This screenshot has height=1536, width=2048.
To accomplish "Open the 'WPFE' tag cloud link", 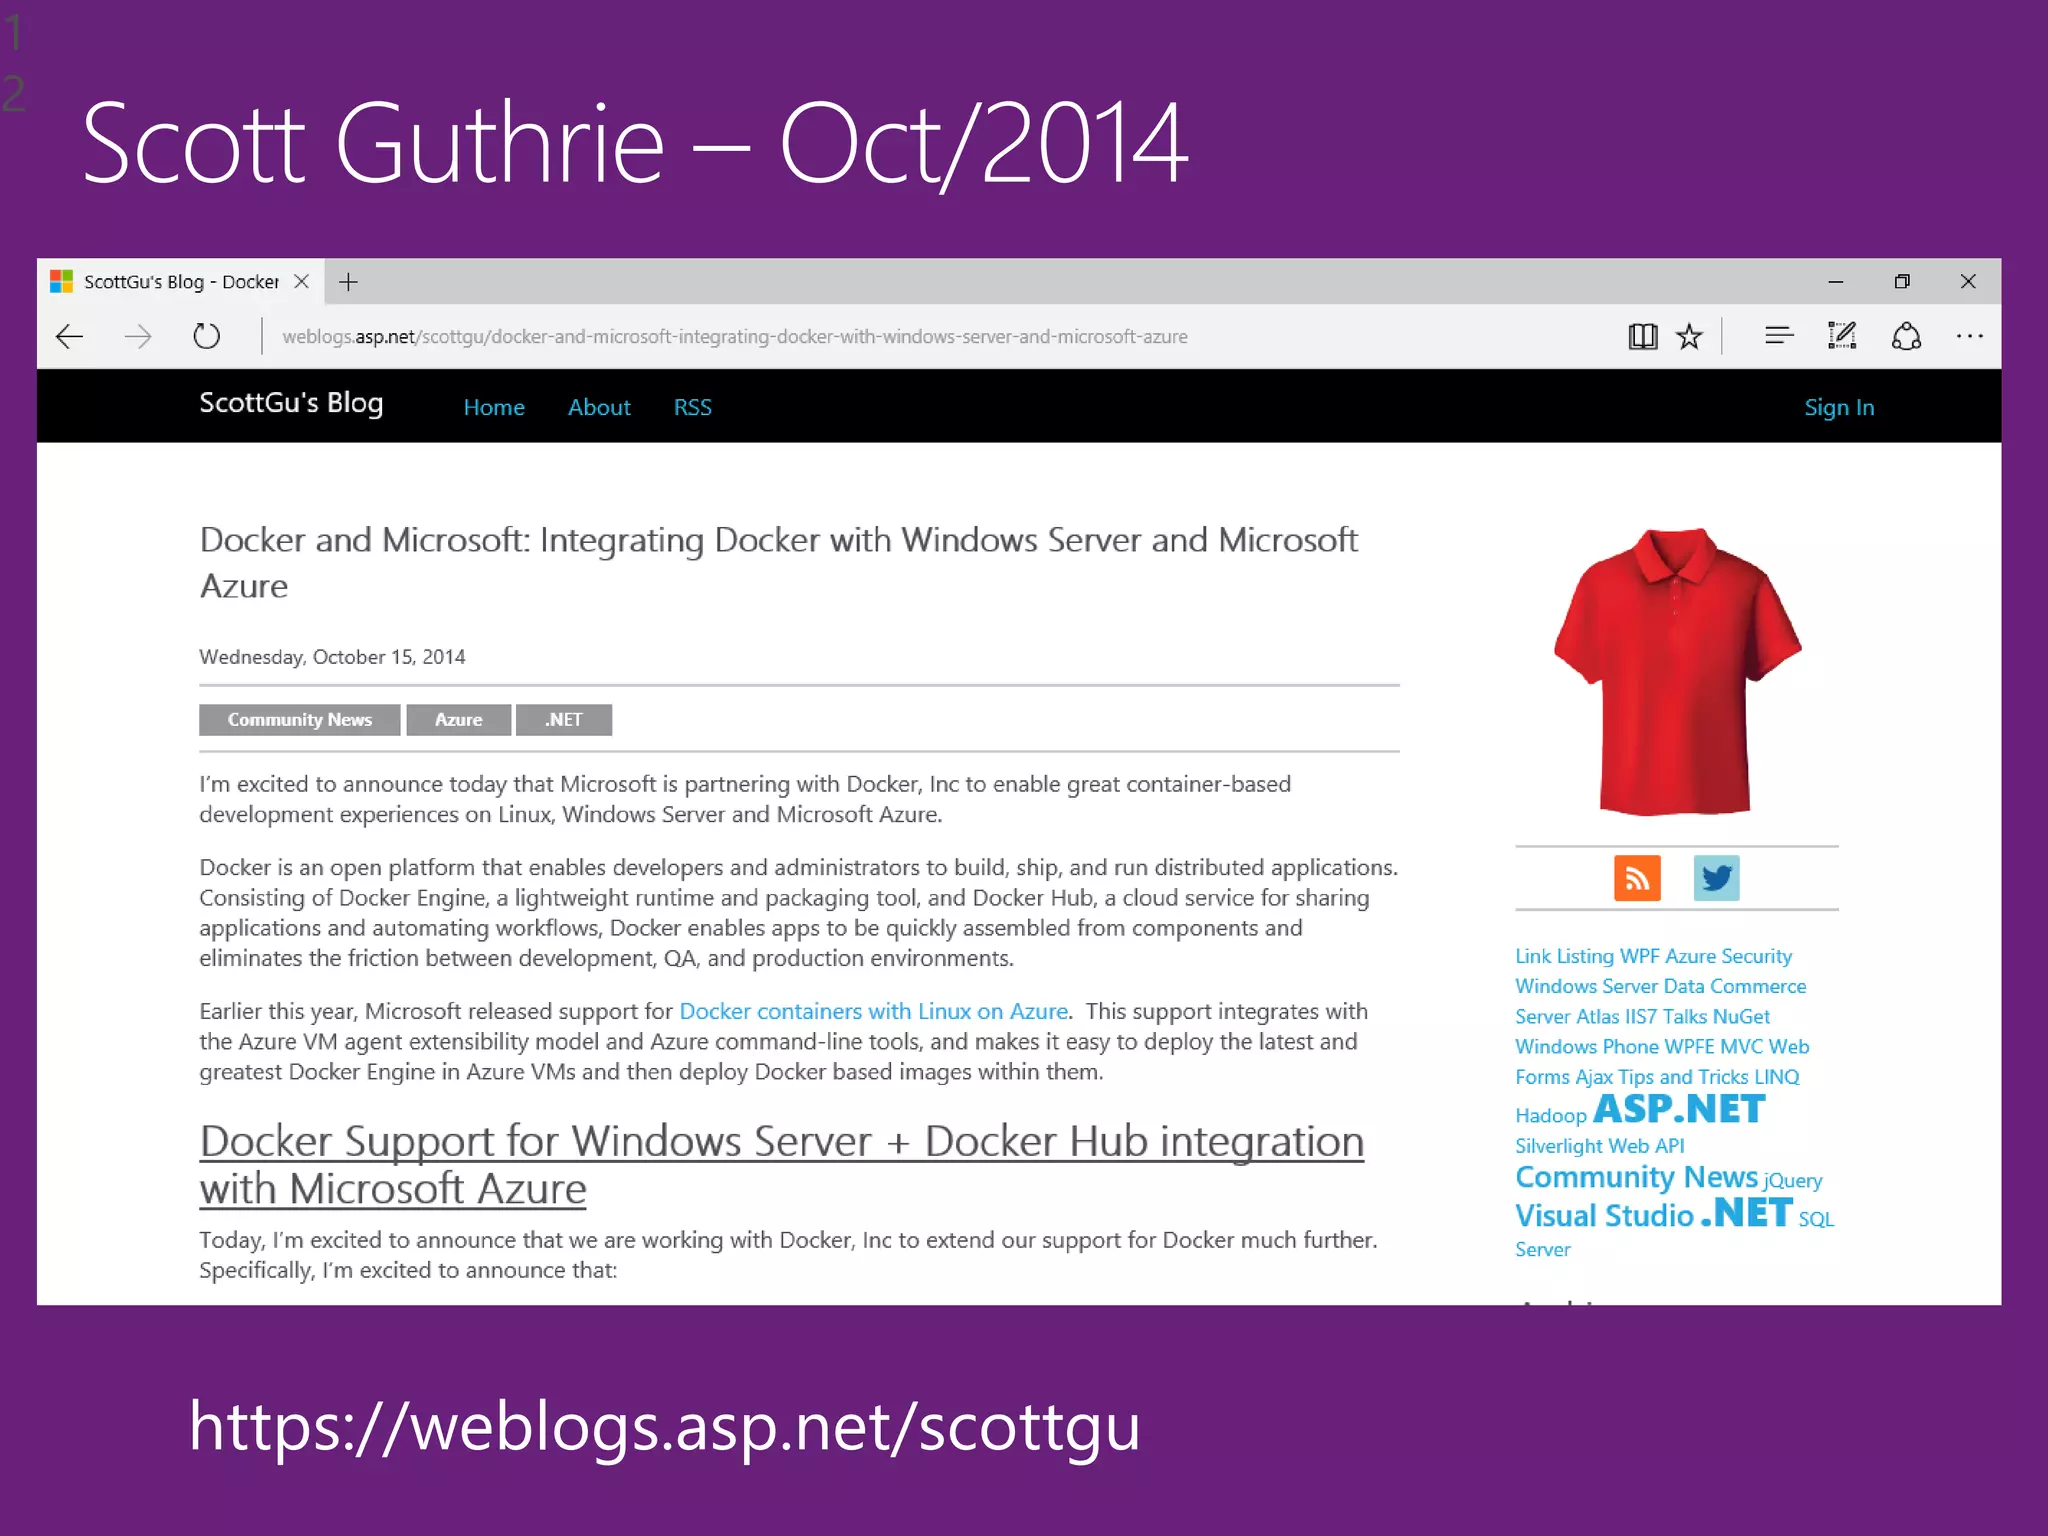I will tap(1690, 1046).
